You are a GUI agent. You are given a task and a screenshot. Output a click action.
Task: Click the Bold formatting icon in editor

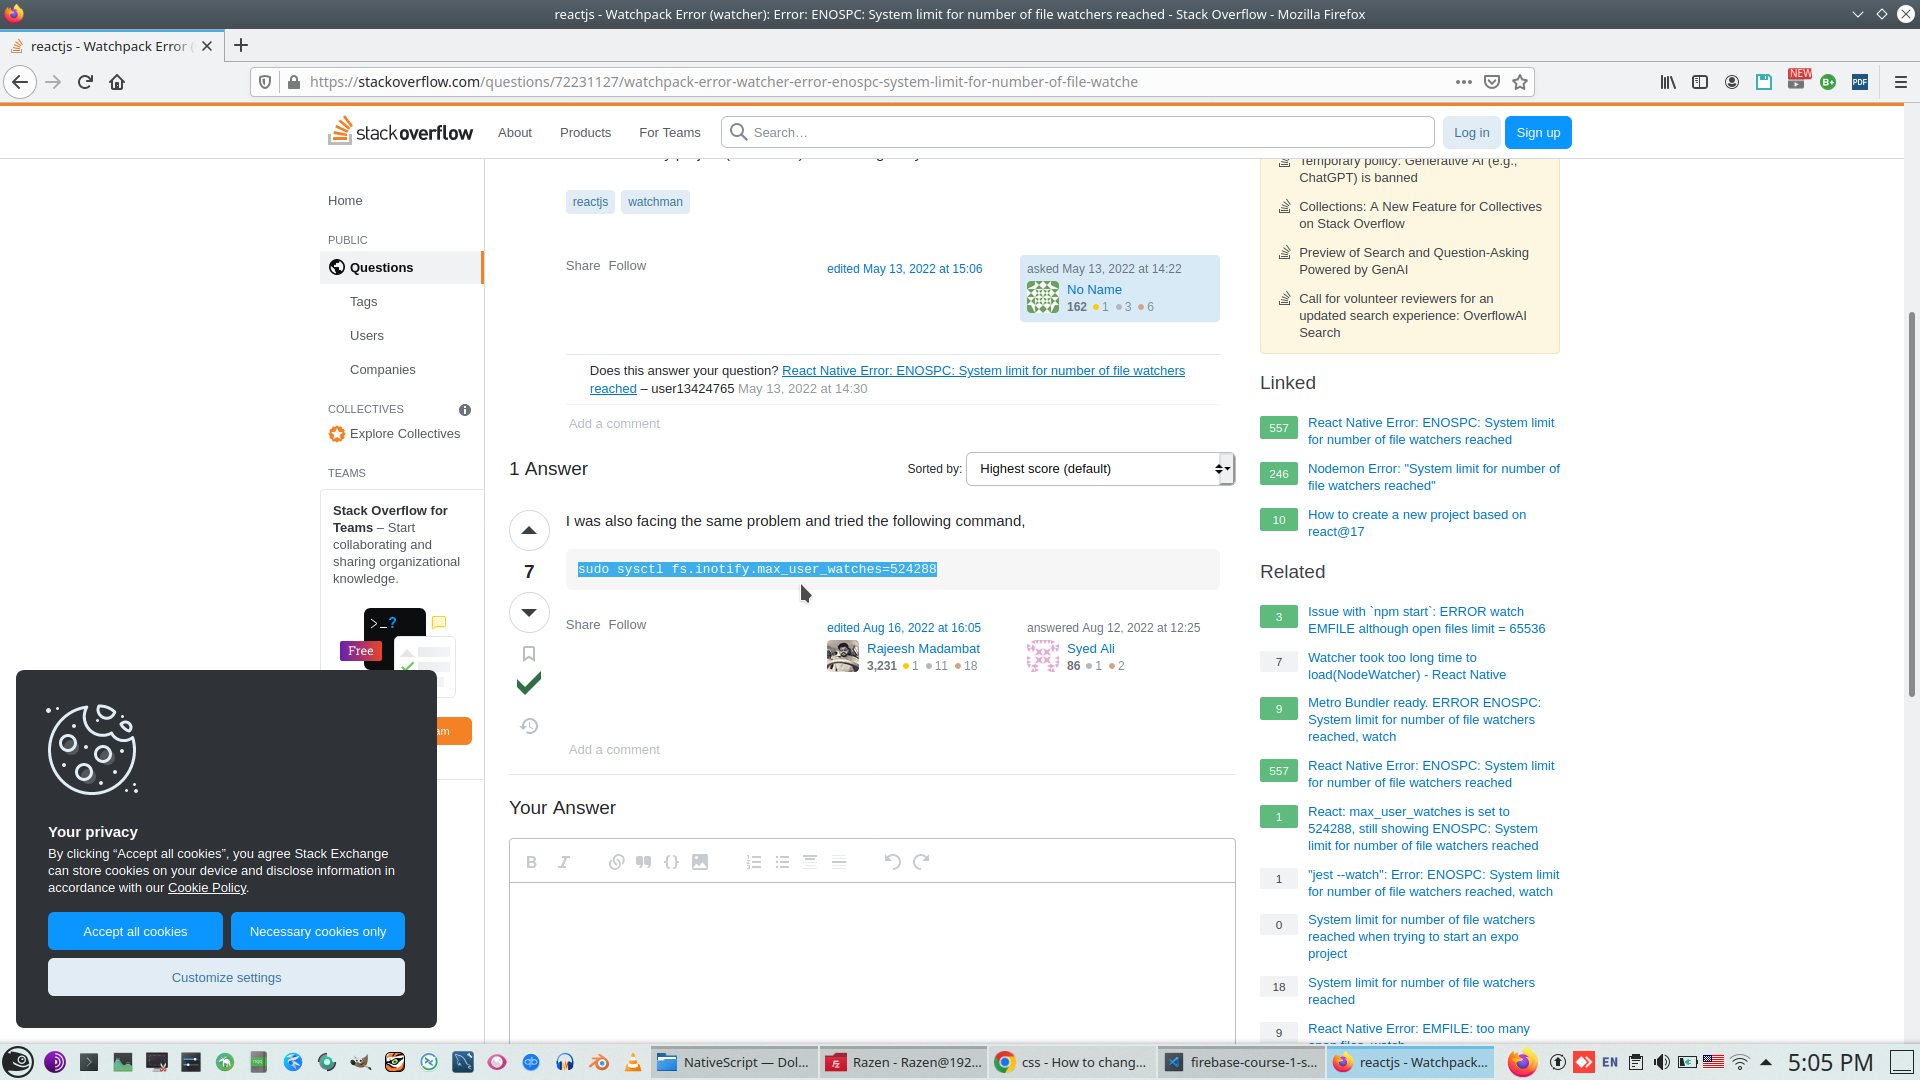coord(531,862)
